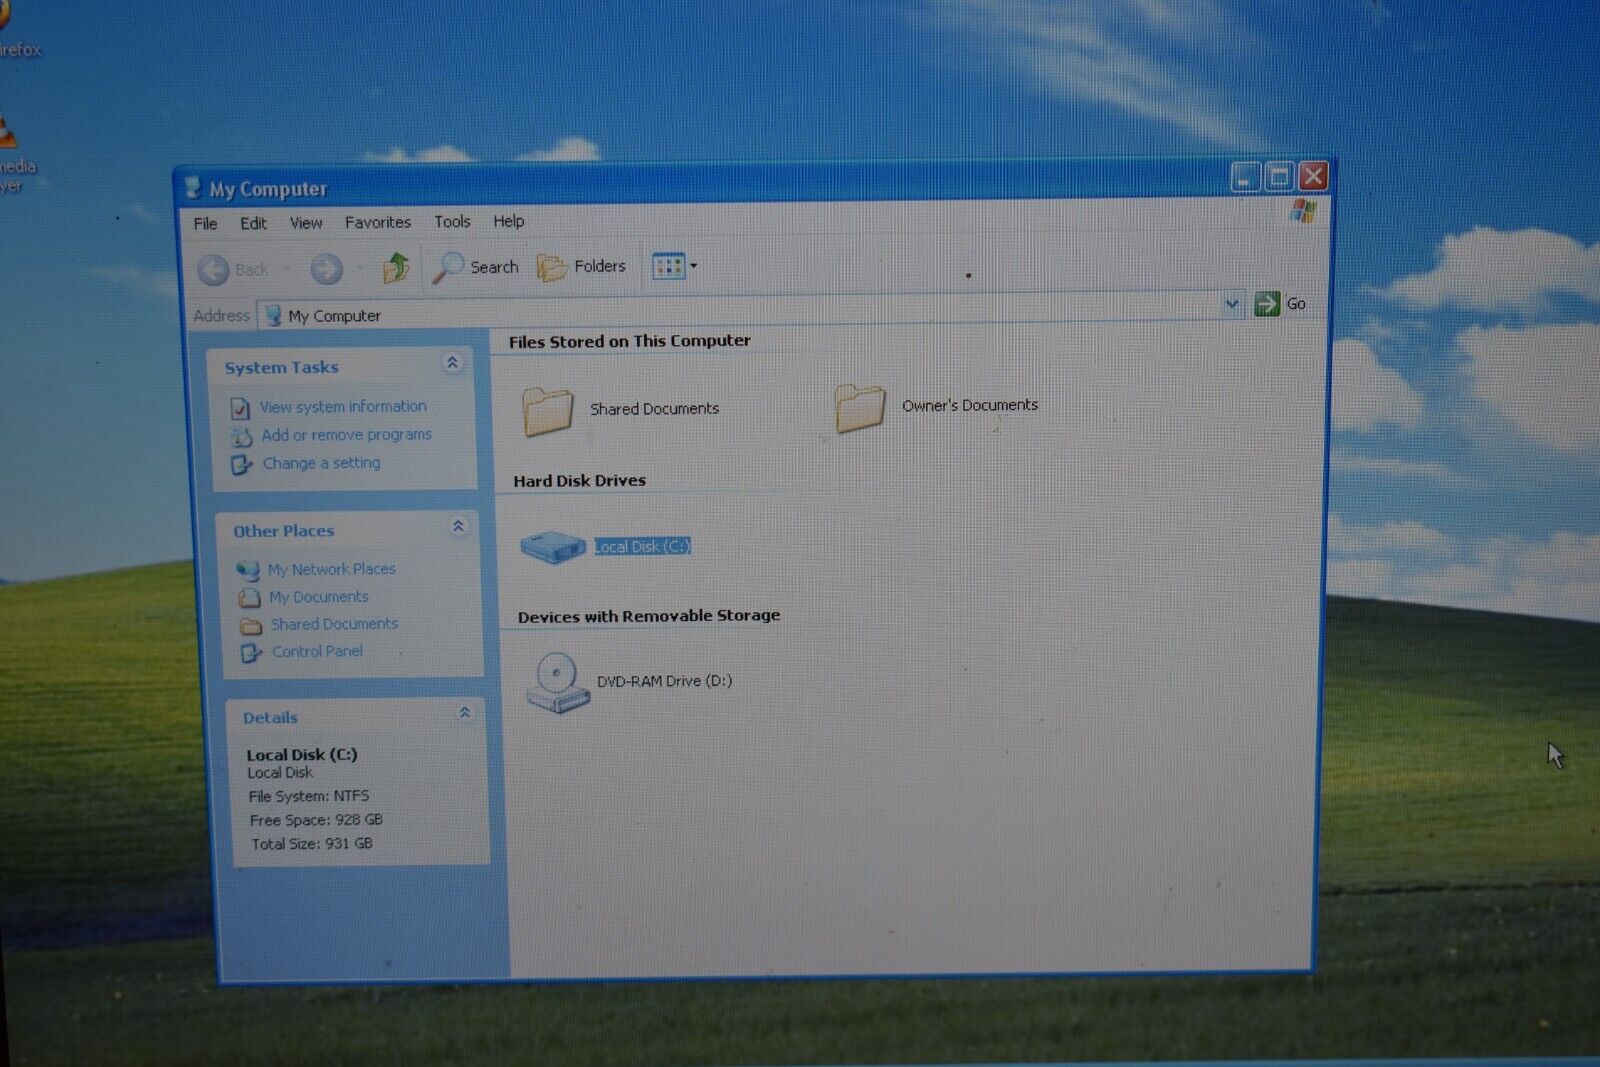The height and width of the screenshot is (1067, 1600).
Task: Click the green Forward arrow button
Action: (326, 268)
